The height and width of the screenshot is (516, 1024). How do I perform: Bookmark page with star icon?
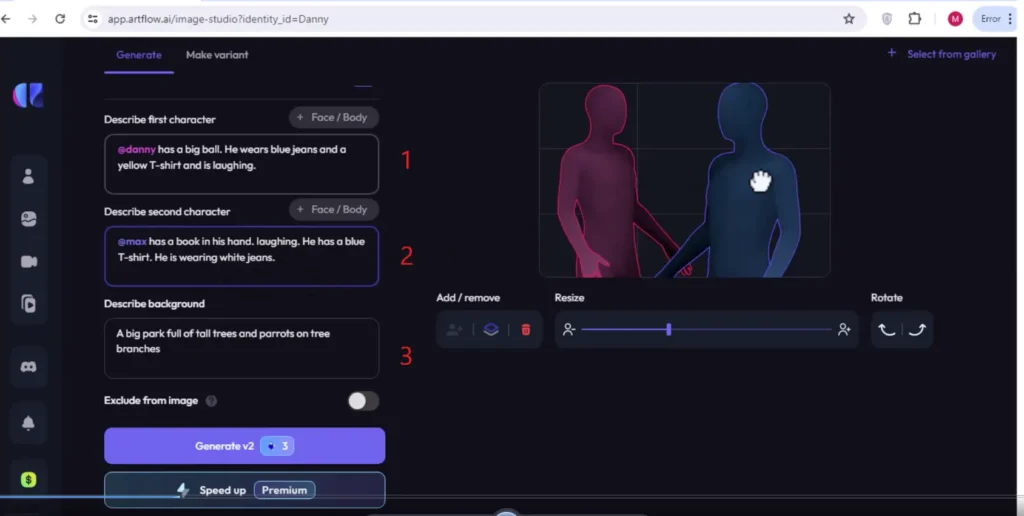point(849,19)
